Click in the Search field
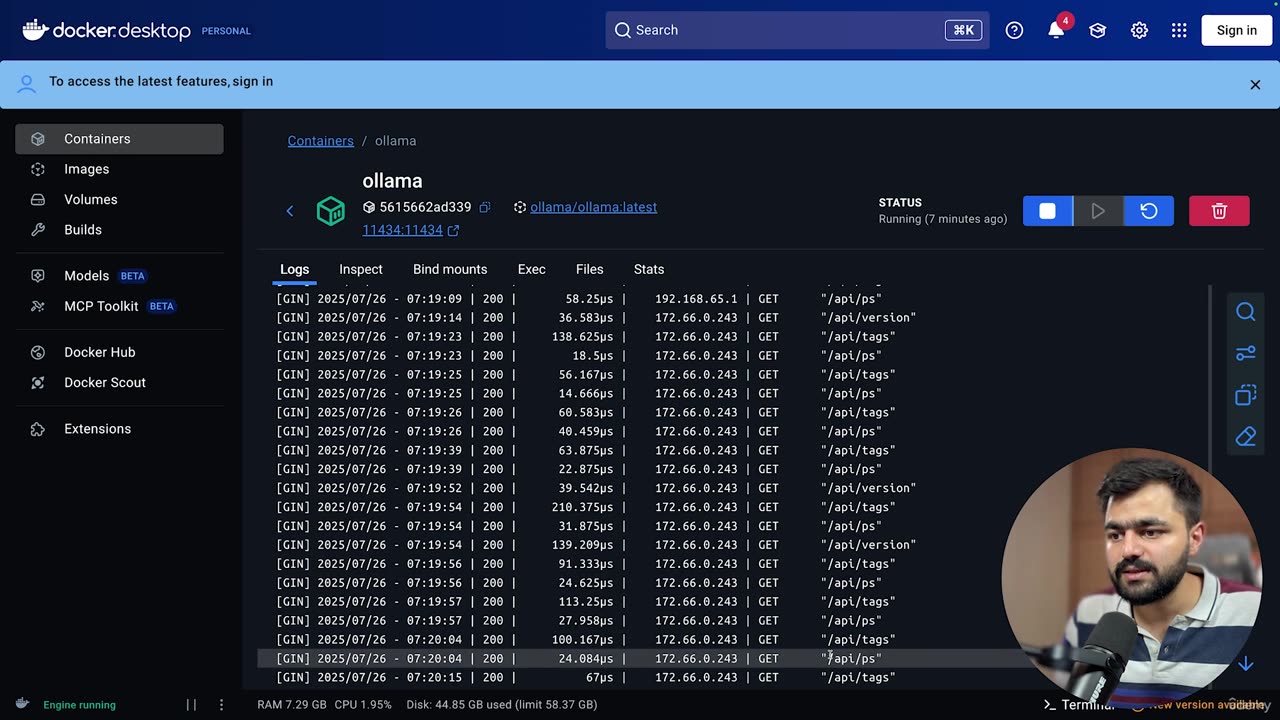 click(x=797, y=30)
